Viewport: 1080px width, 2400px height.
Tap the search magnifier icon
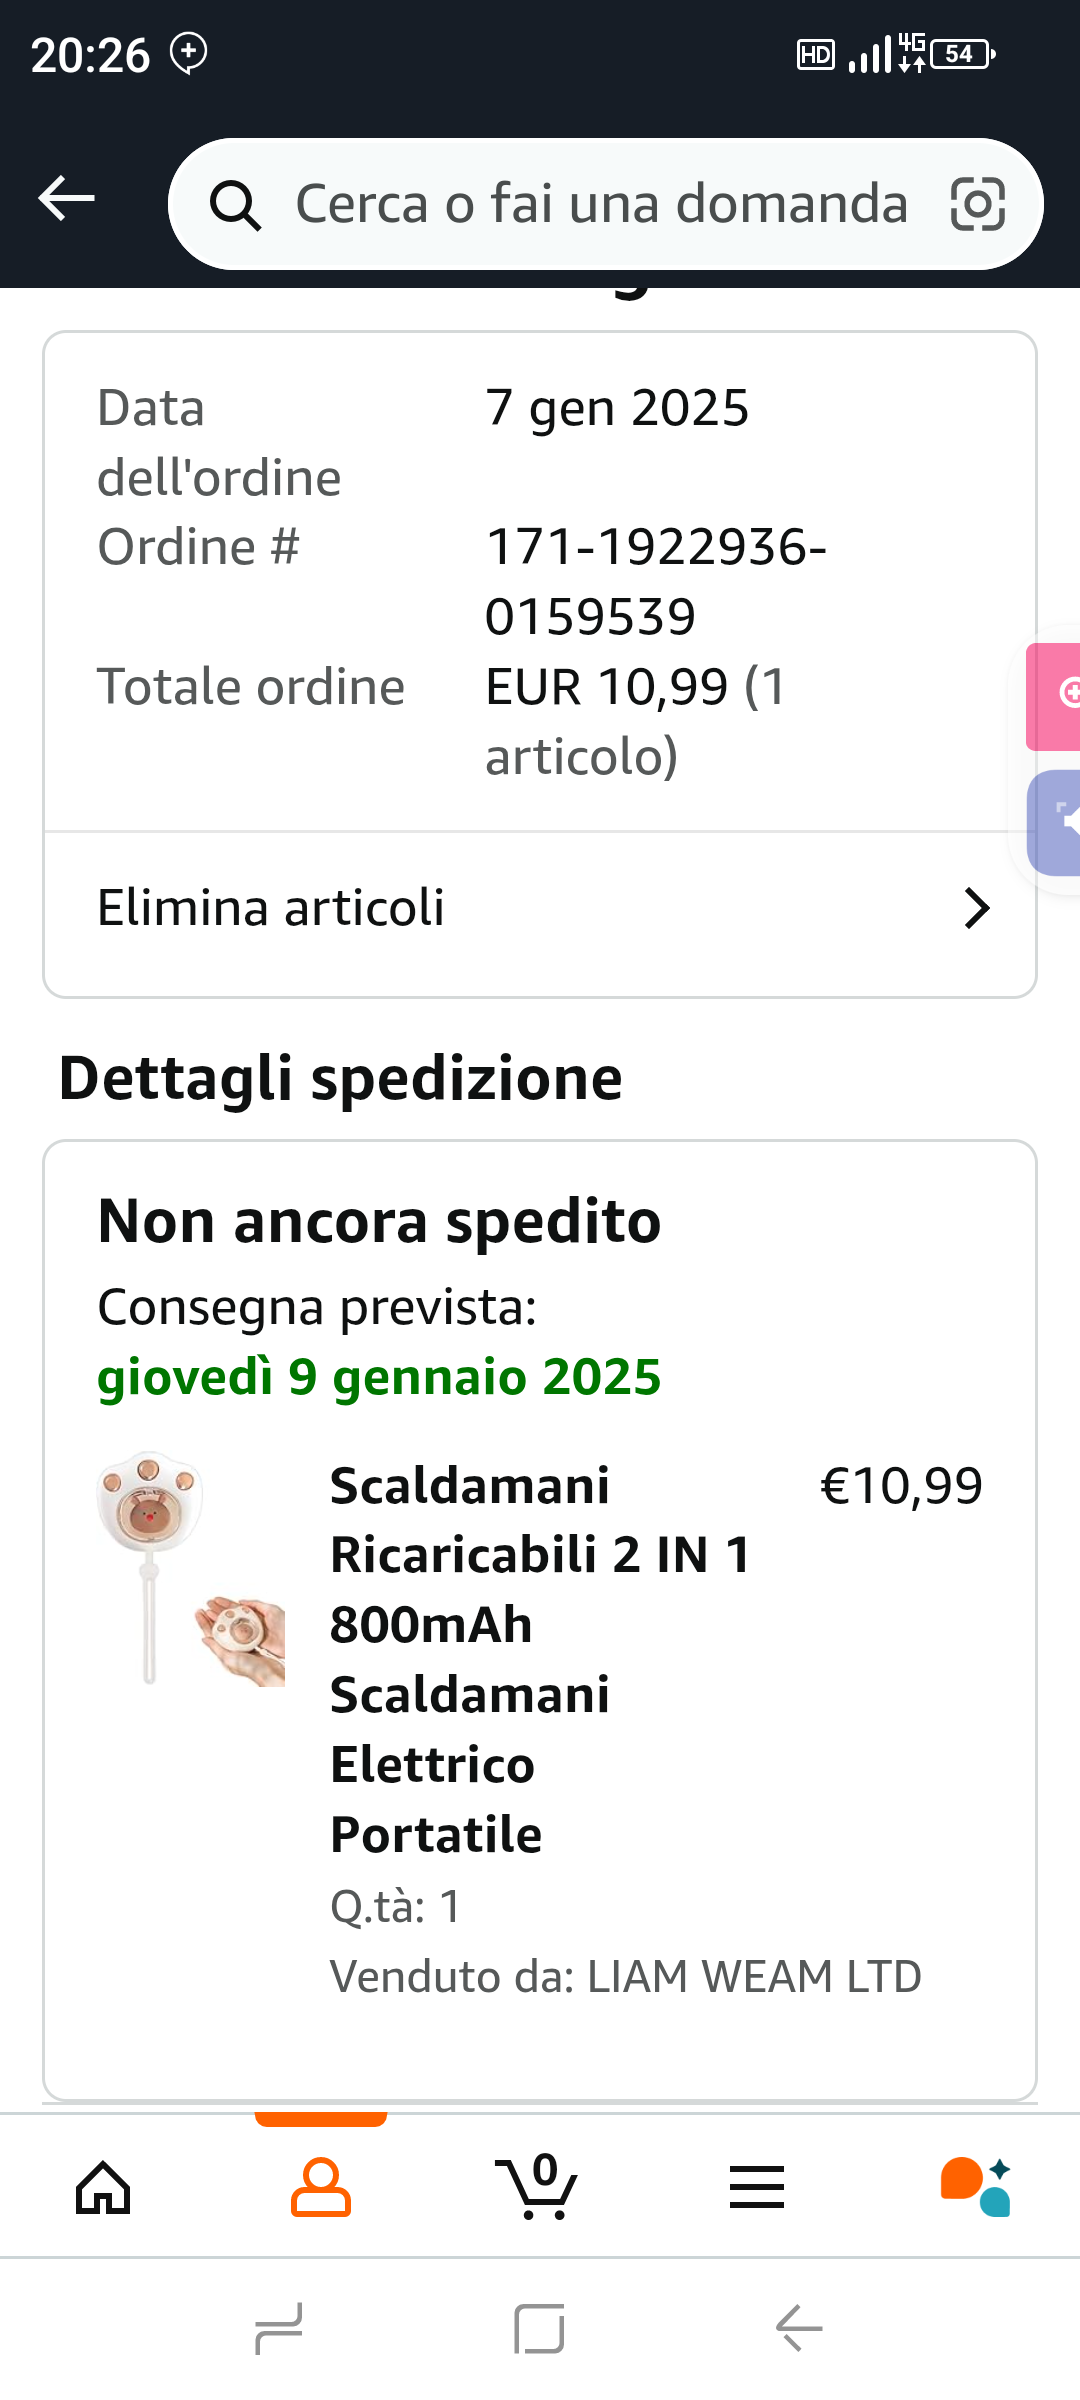[235, 205]
